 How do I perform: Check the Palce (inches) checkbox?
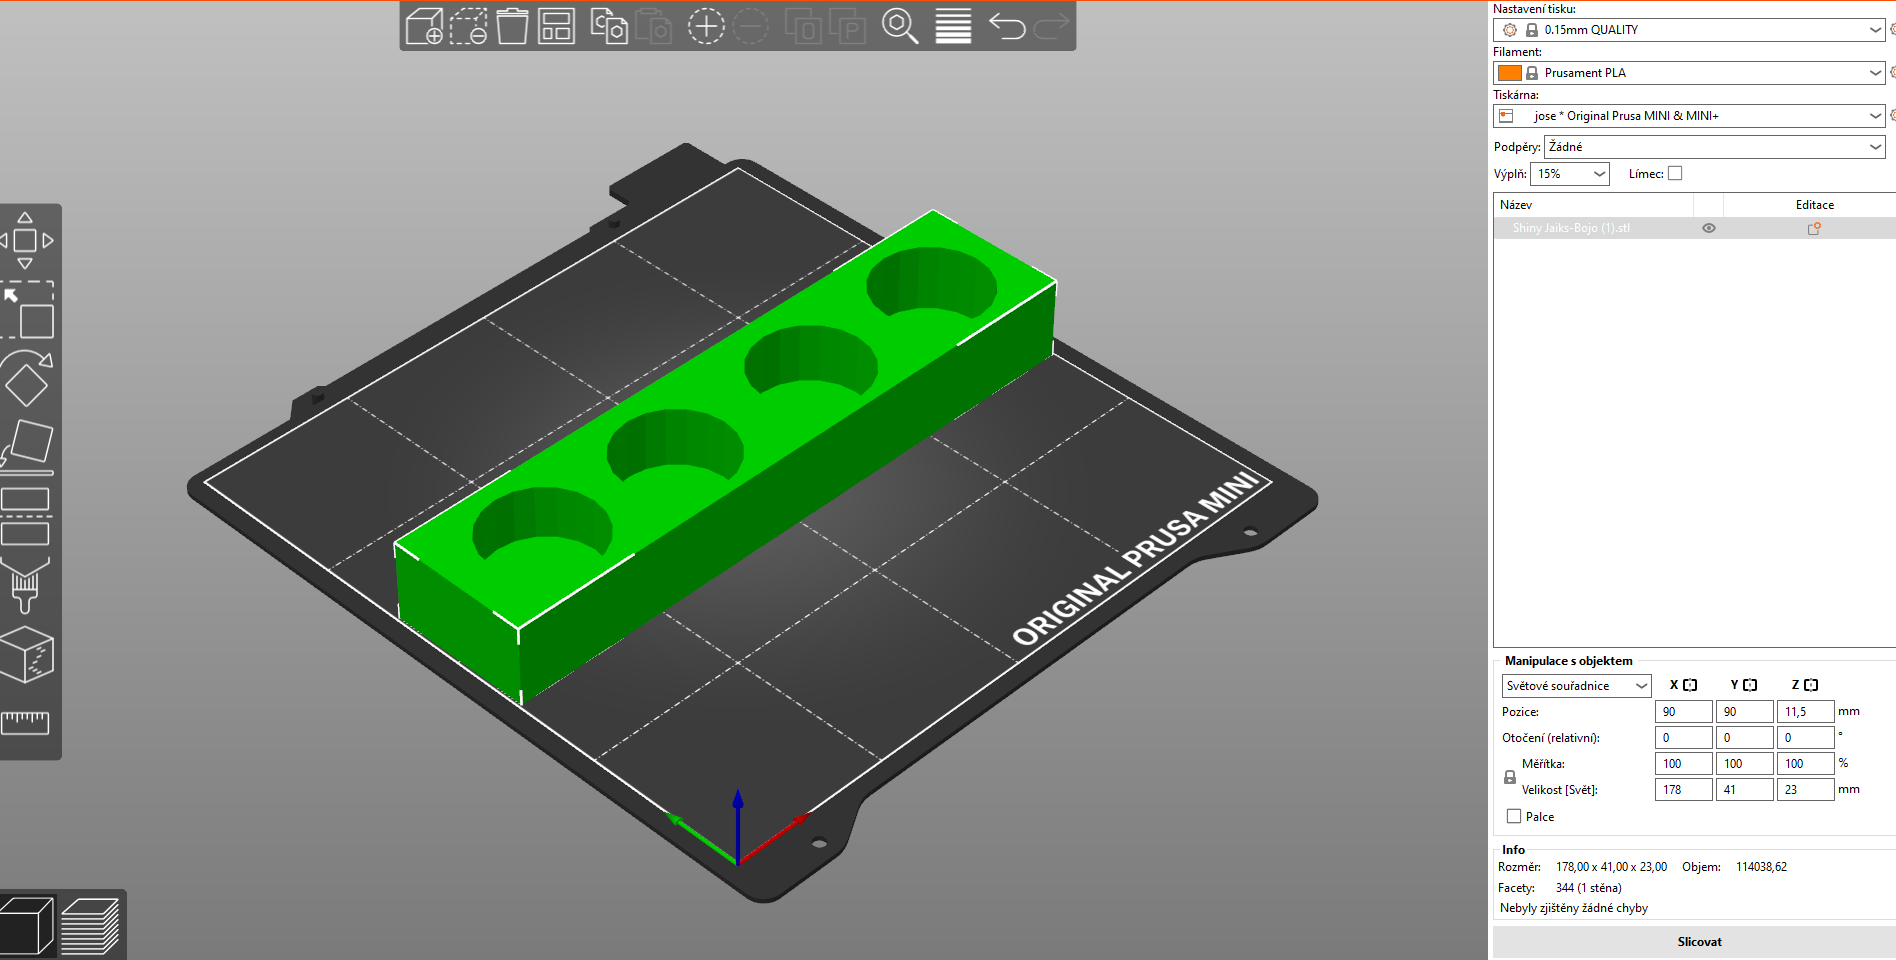1514,816
